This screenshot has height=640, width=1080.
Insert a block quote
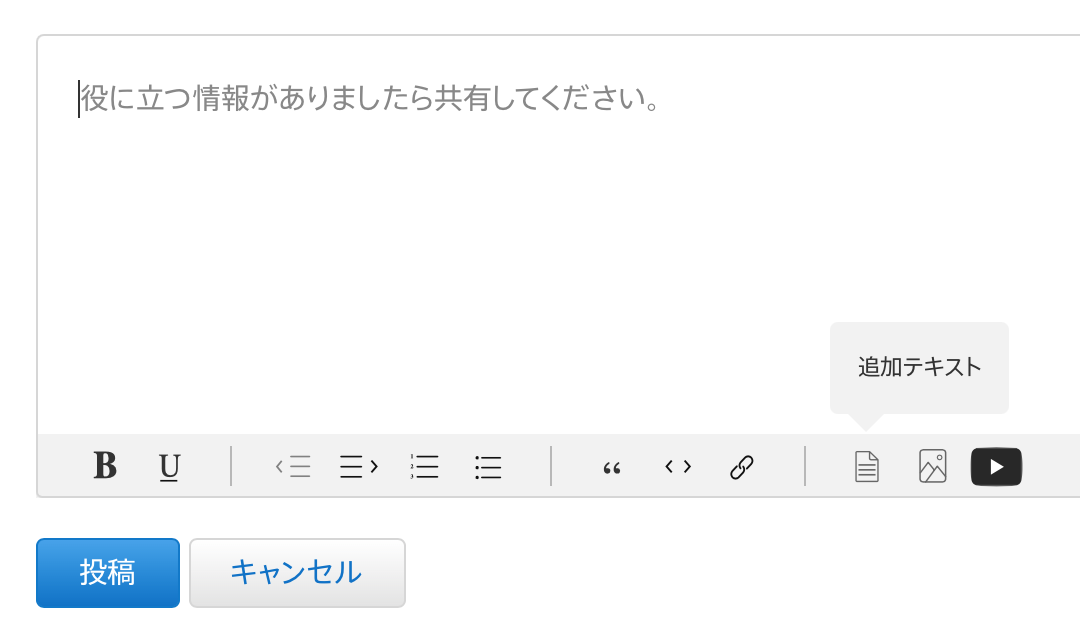(x=612, y=467)
